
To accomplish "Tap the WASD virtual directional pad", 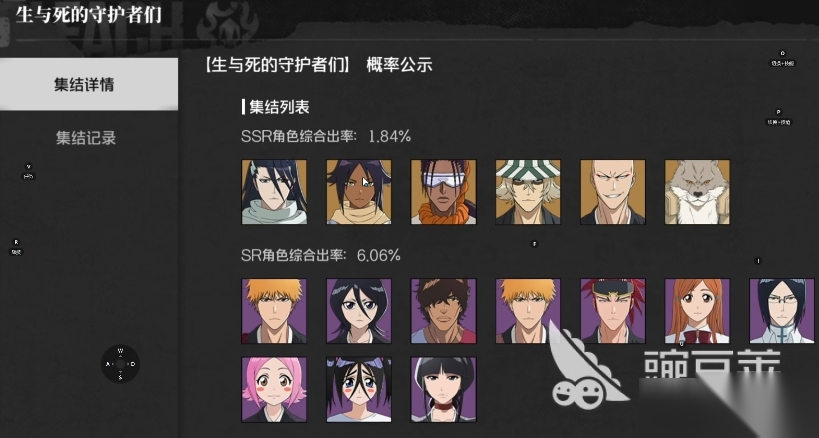I will pyautogui.click(x=120, y=364).
